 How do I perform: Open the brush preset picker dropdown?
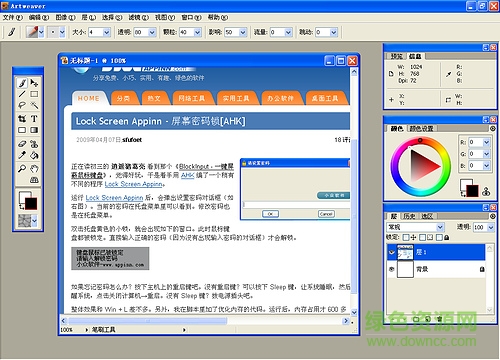click(x=41, y=32)
